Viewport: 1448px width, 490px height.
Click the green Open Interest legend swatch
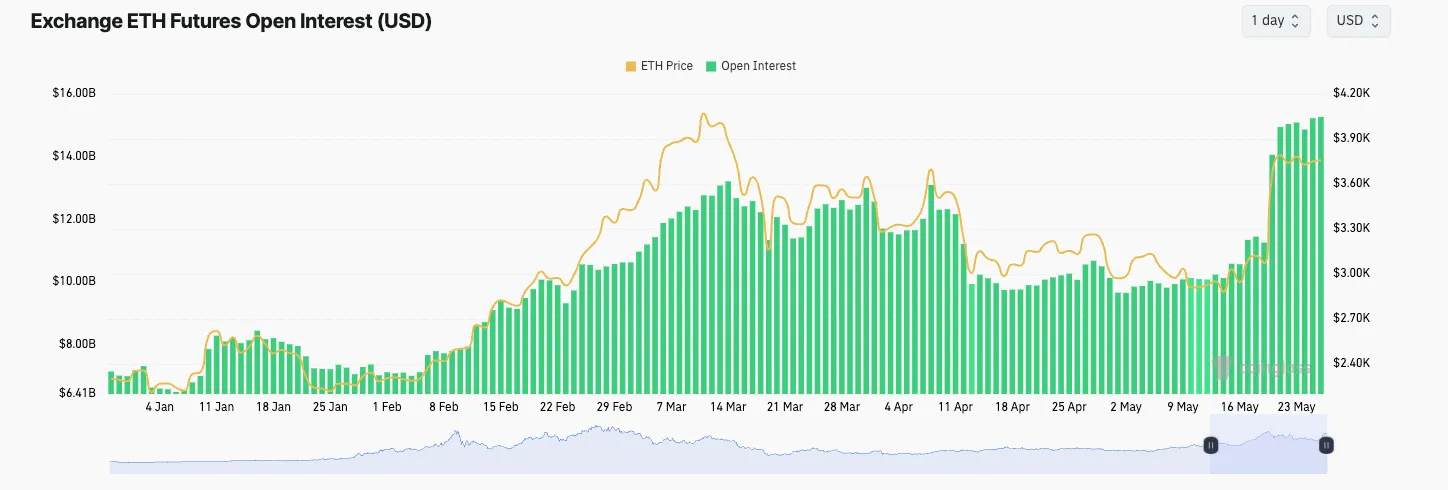711,66
